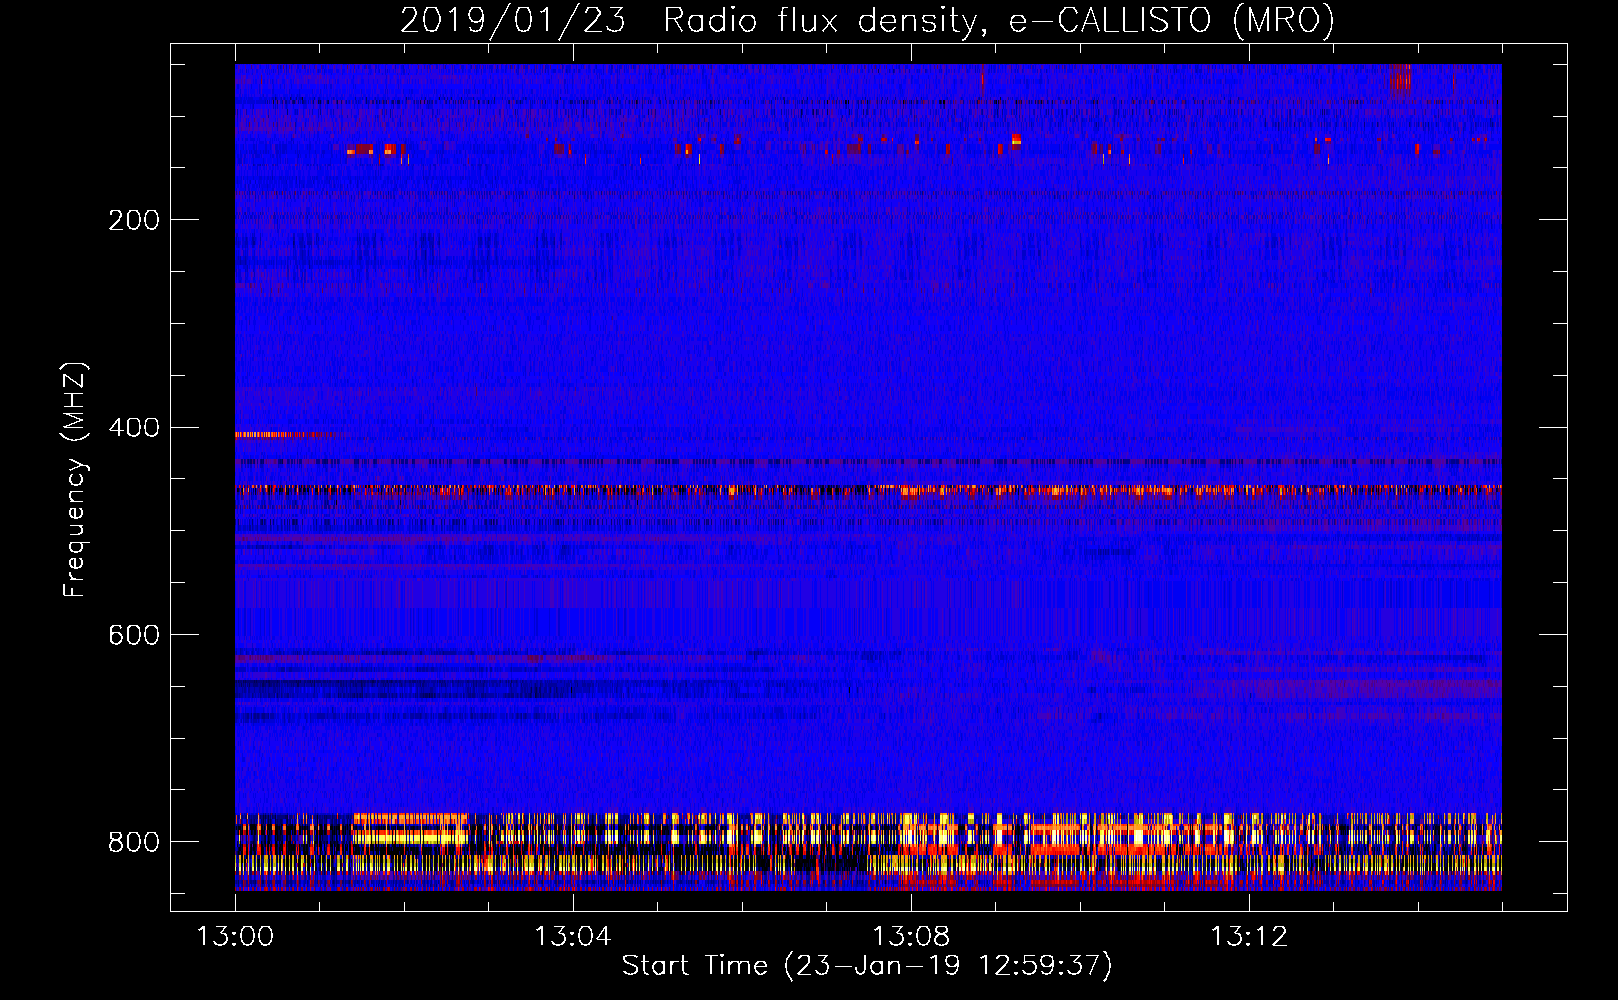The image size is (1618, 1000).
Task: Select the 600 frequency tick label
Action: click(x=134, y=636)
